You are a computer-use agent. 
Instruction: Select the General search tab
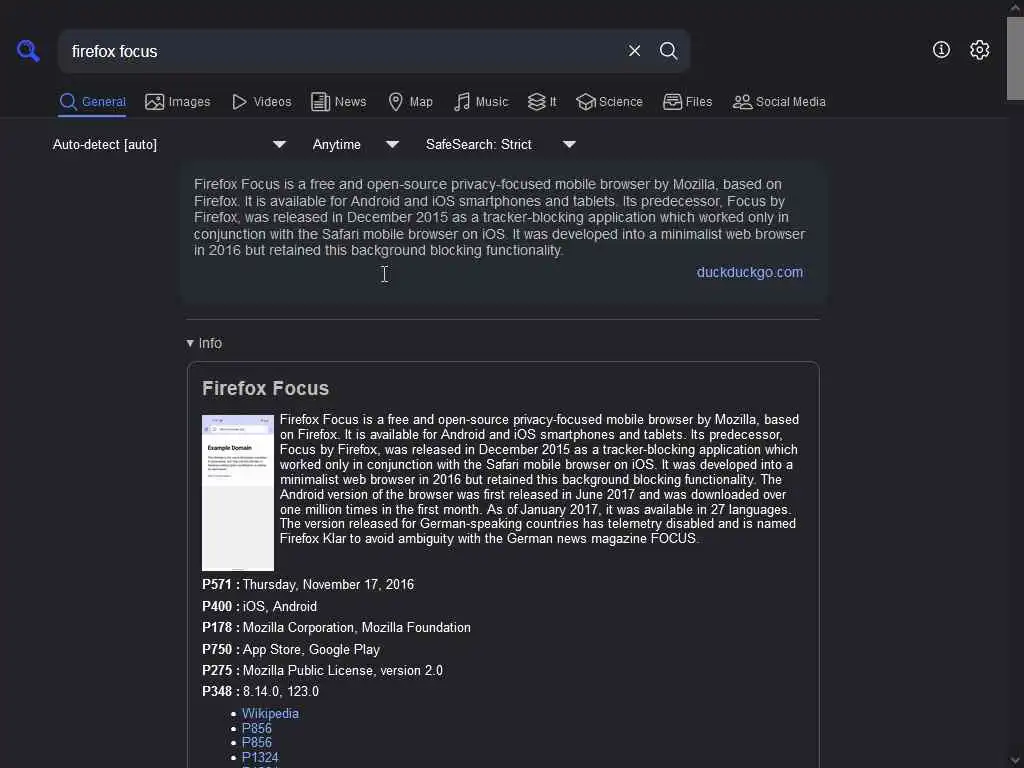(x=92, y=102)
